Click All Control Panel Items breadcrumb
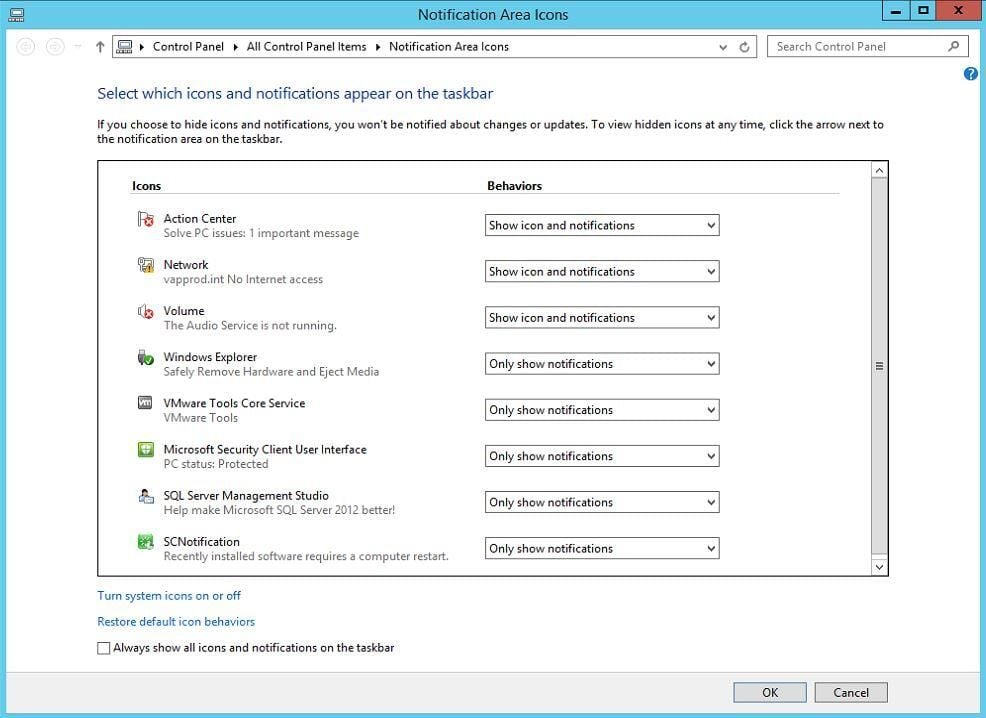Image resolution: width=986 pixels, height=718 pixels. pos(306,47)
